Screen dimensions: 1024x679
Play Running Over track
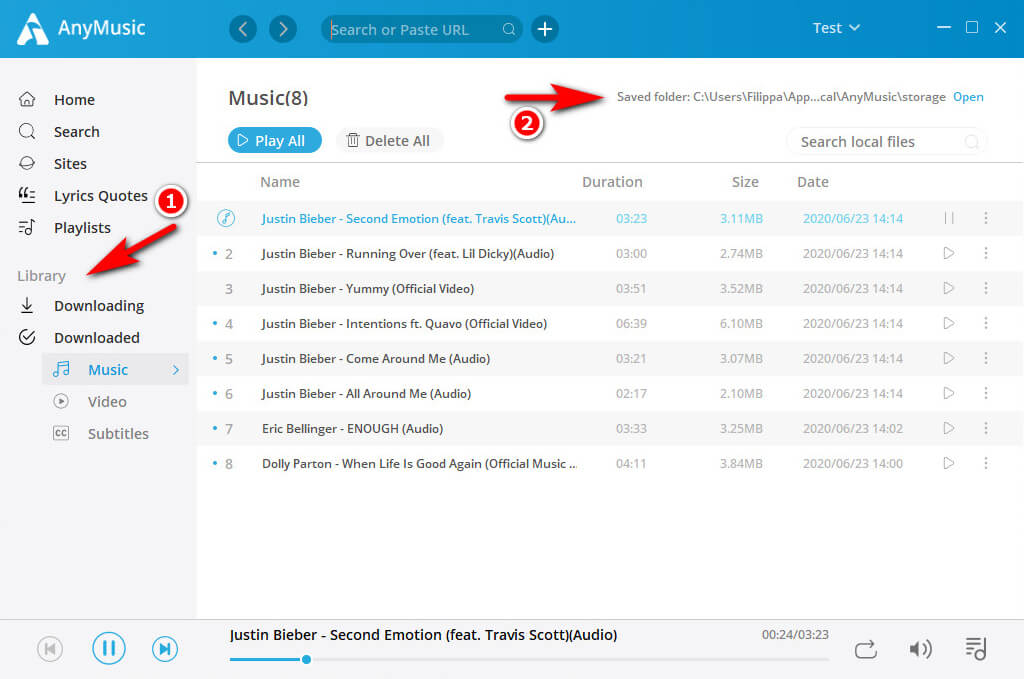pos(949,253)
